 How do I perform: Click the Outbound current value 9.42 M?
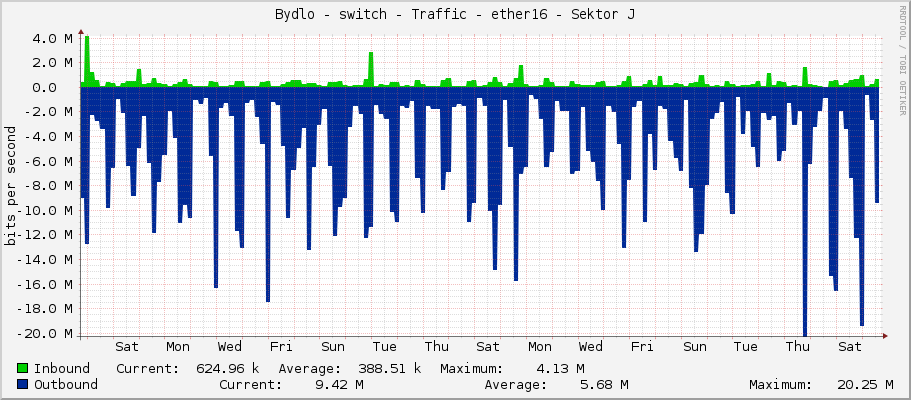click(x=338, y=384)
